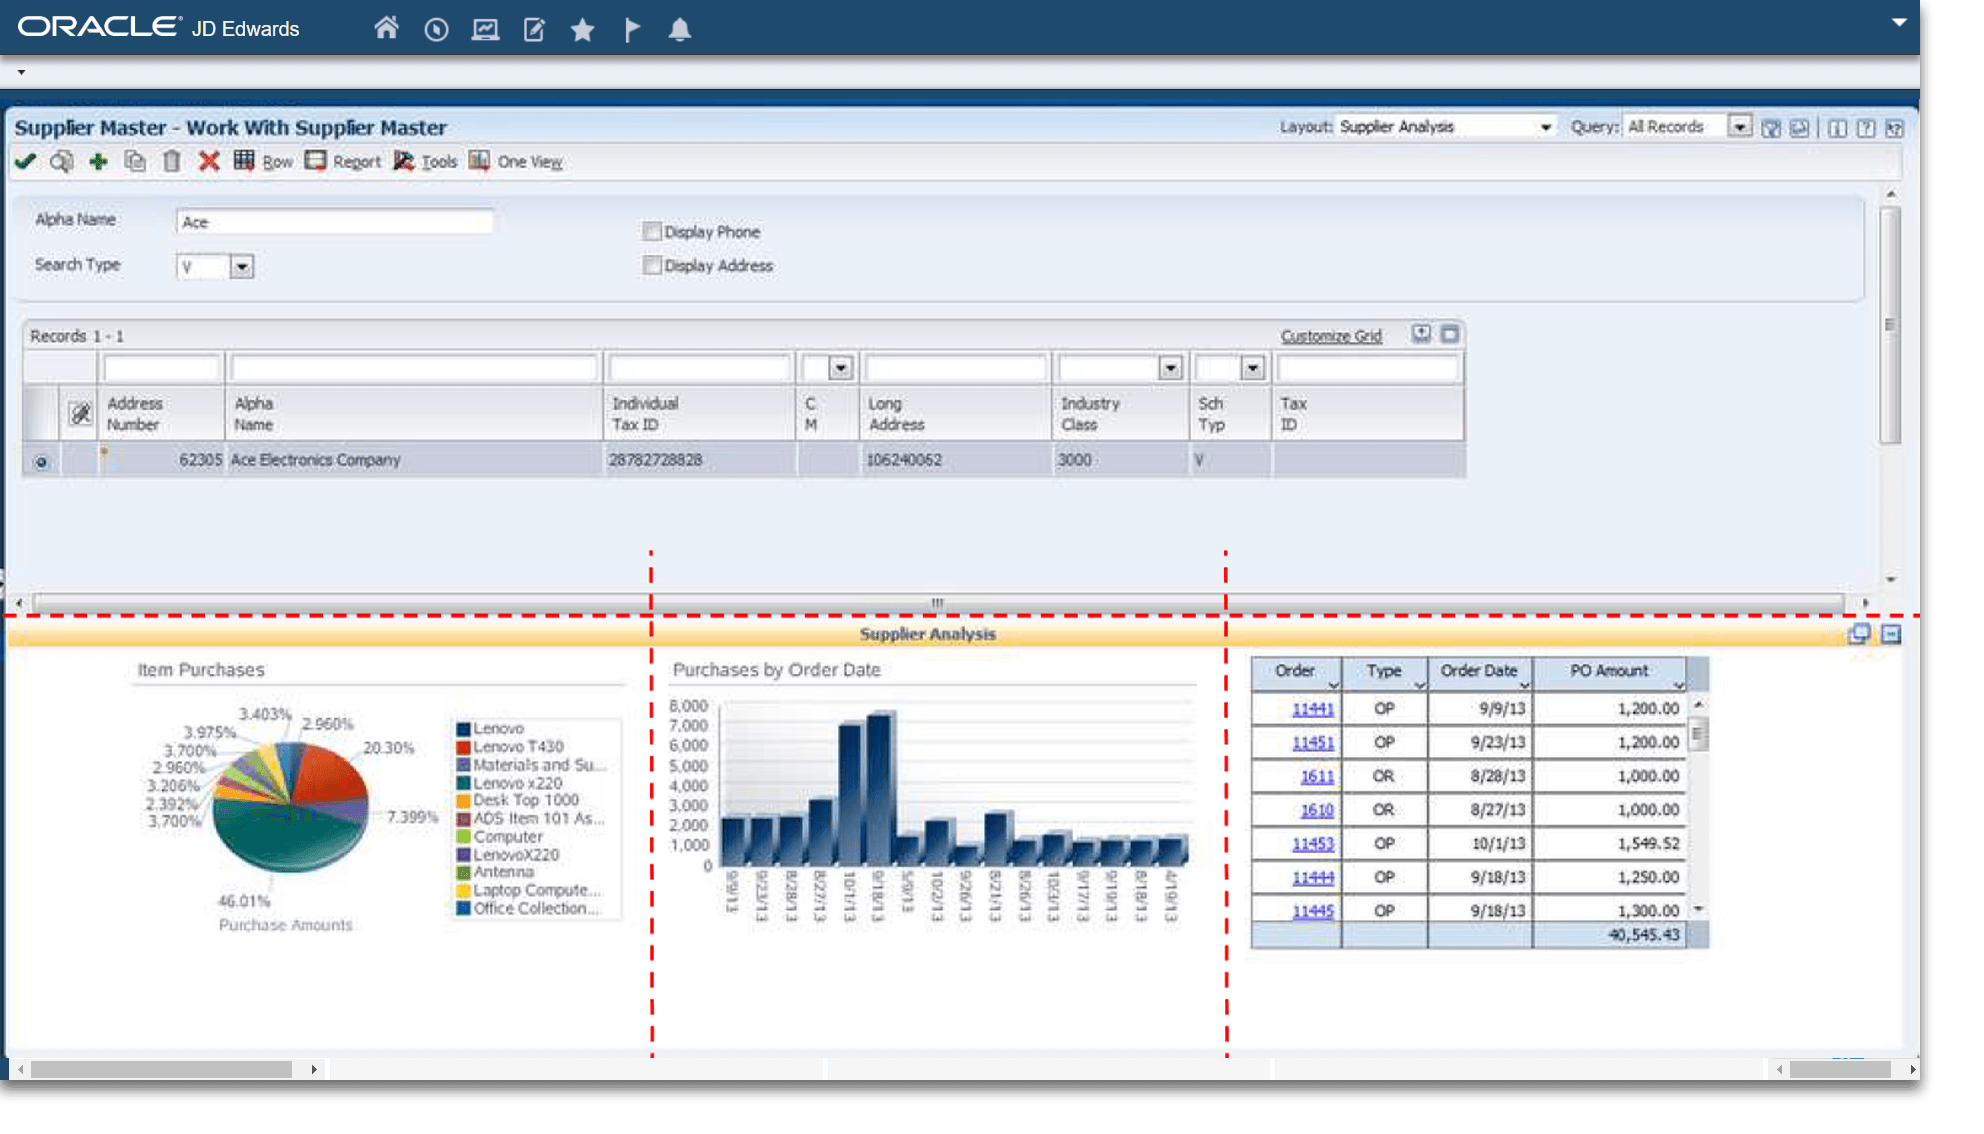Click the trash Delete icon
Viewport: 1984px width, 1134px height.
click(x=172, y=161)
